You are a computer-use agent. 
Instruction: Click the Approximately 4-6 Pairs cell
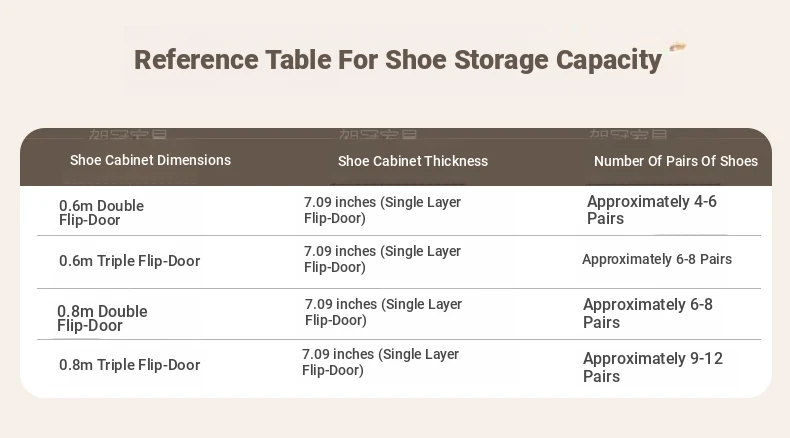tap(651, 210)
